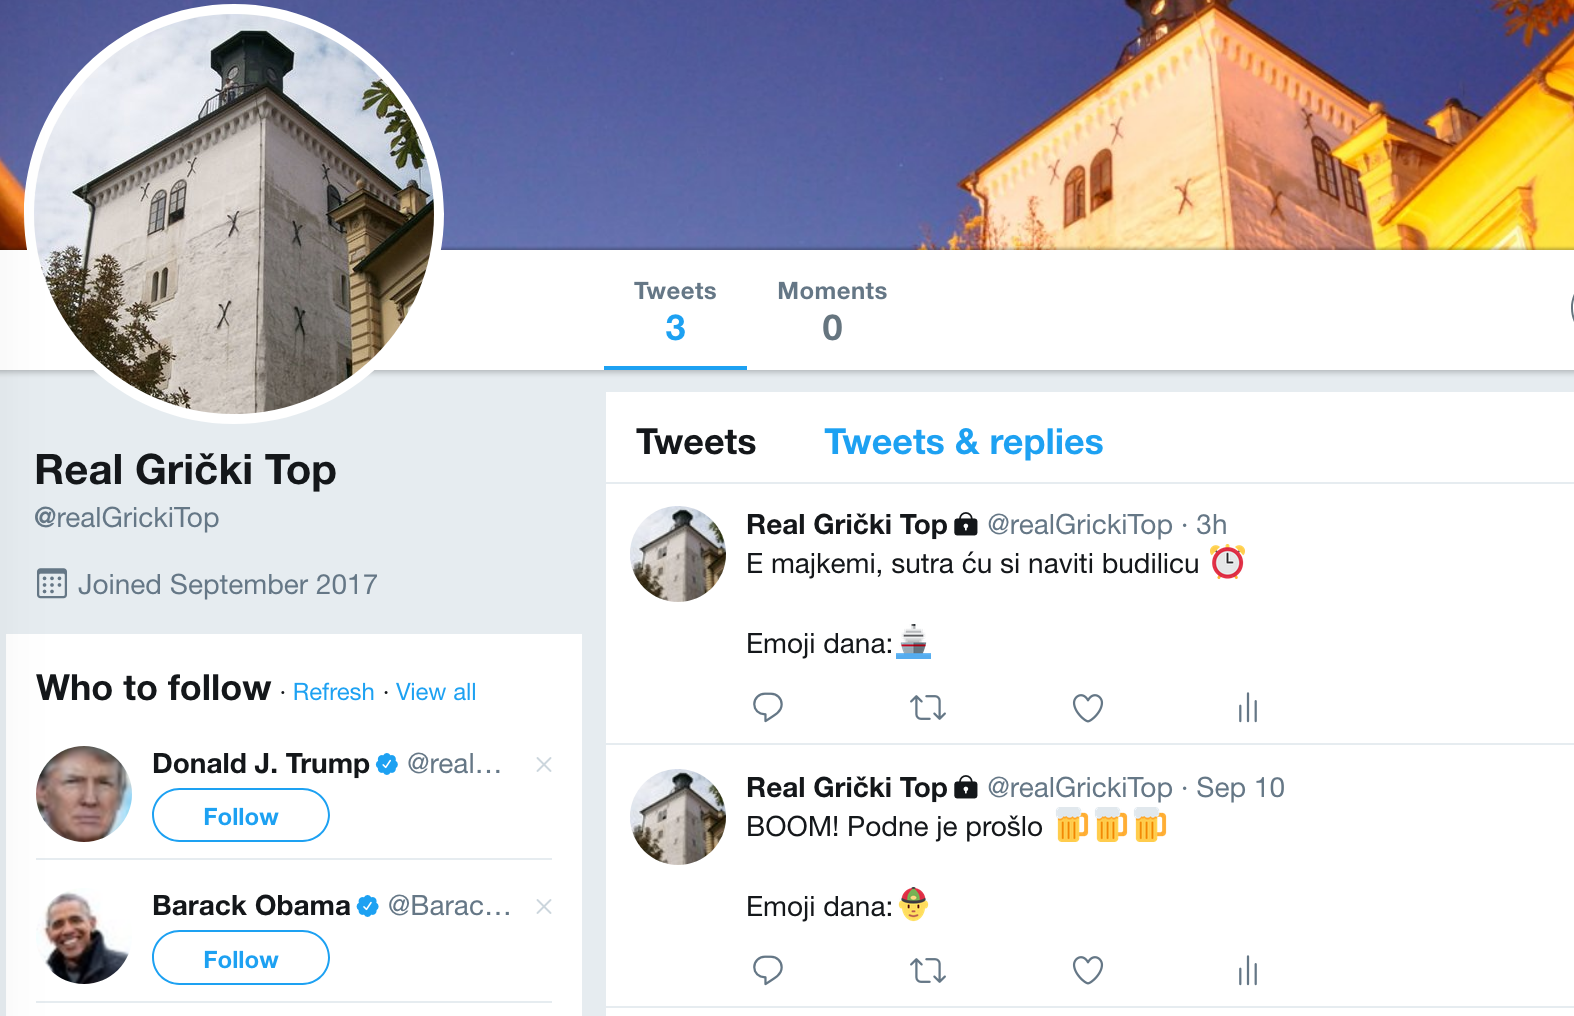Like the BOOM! Podne tweet
Viewport: 1574px width, 1016px height.
pyautogui.click(x=1087, y=970)
